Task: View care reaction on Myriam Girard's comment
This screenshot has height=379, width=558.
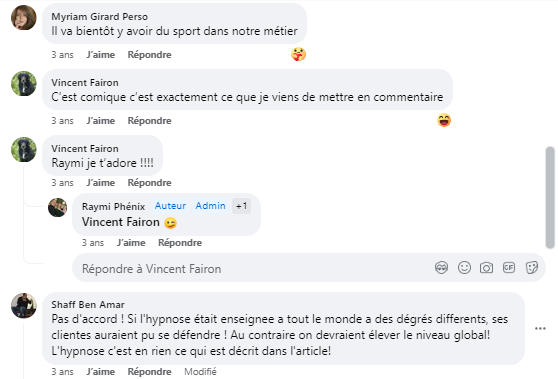Action: (298, 54)
